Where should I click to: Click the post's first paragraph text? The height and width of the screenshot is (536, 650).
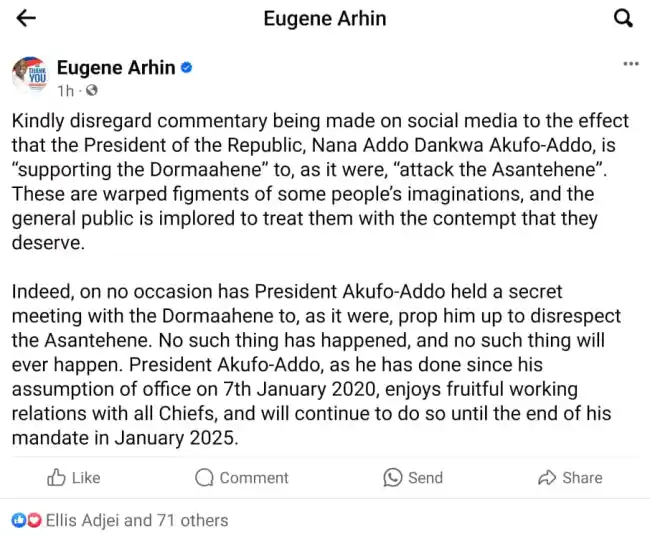(320, 182)
